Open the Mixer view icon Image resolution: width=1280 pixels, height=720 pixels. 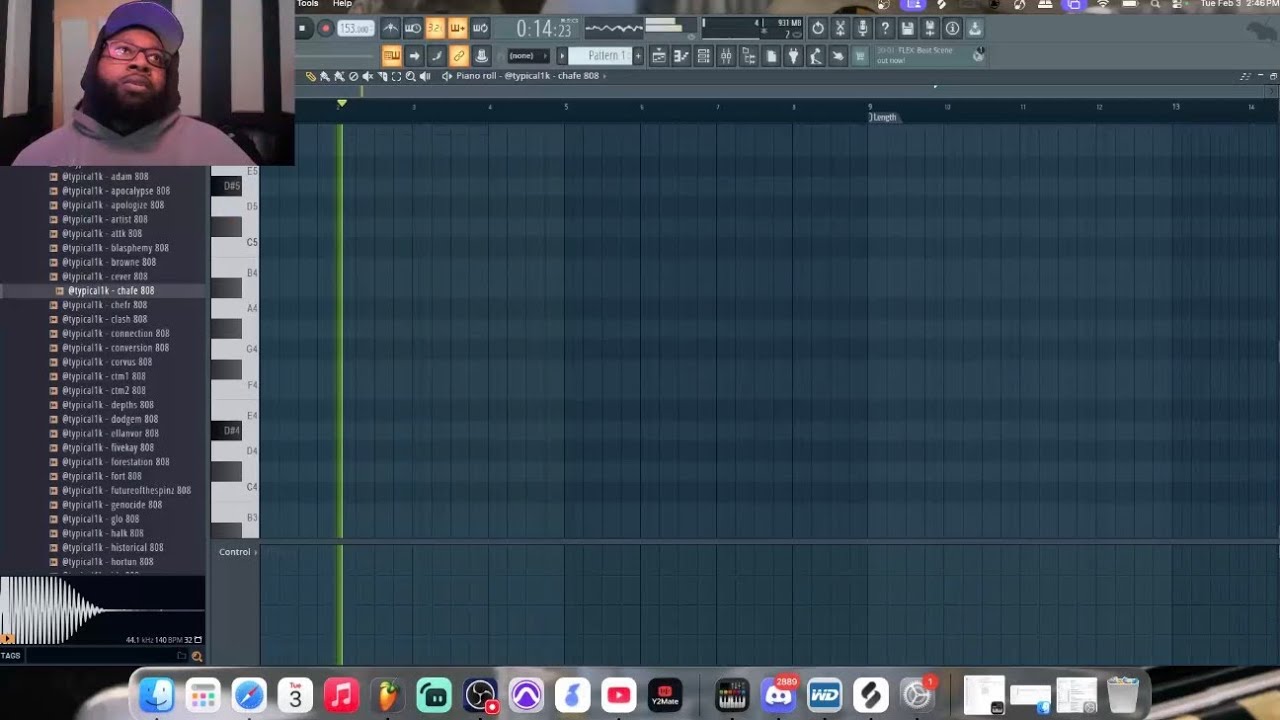(x=726, y=56)
